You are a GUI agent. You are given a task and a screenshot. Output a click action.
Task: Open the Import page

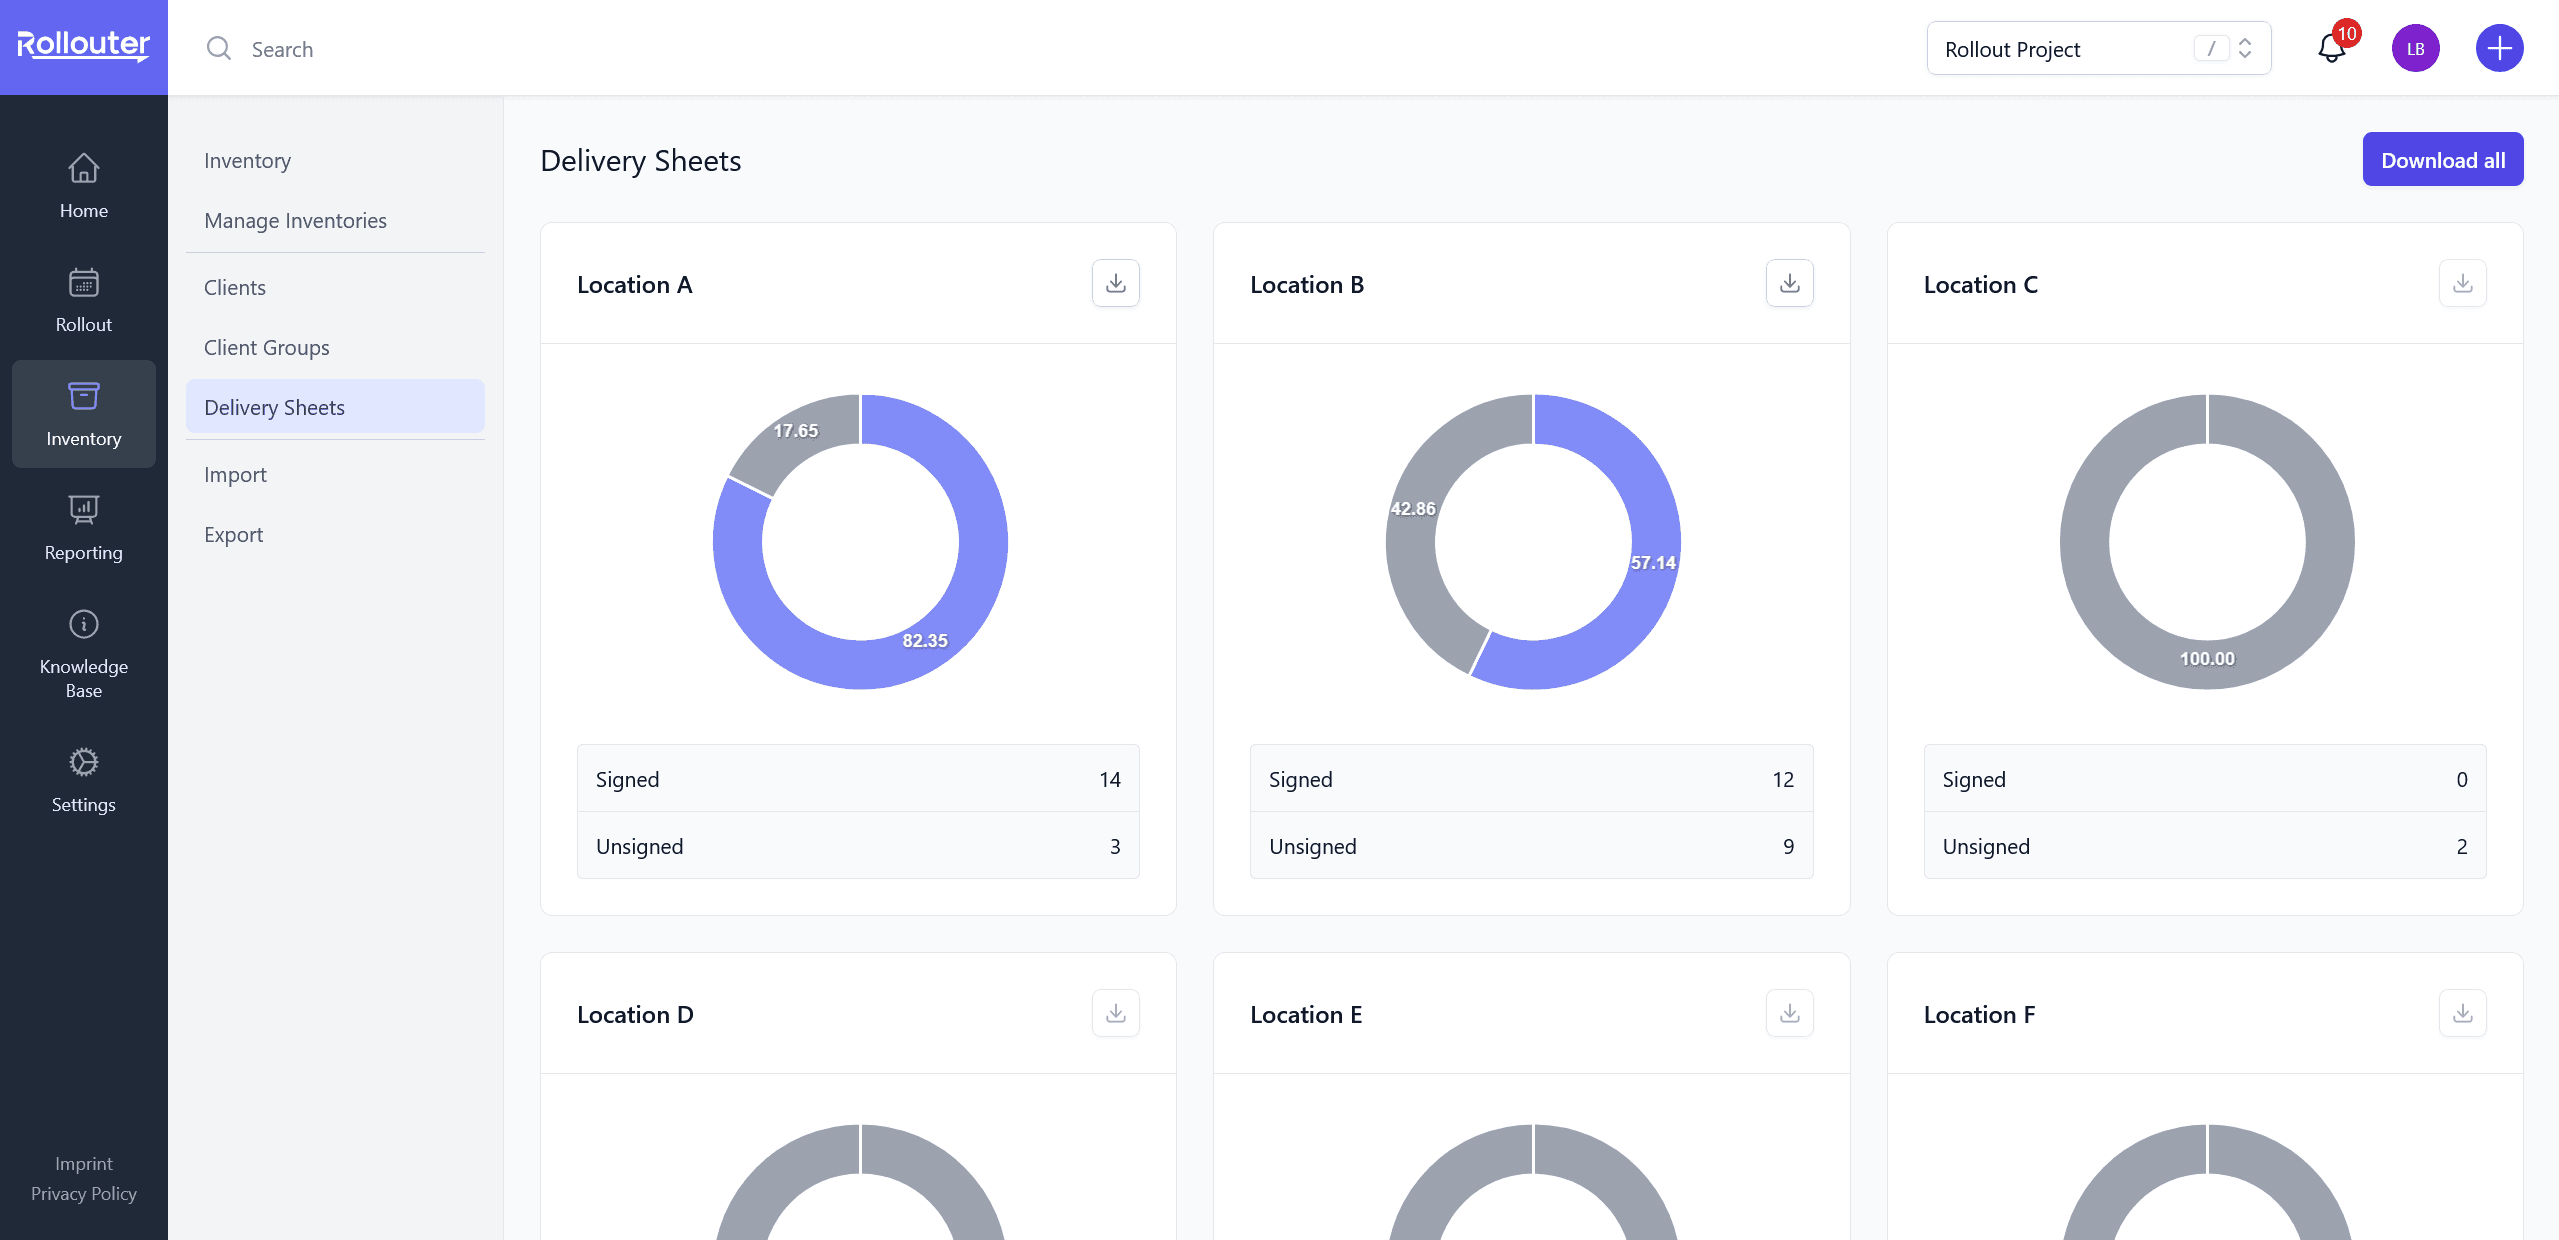335,474
